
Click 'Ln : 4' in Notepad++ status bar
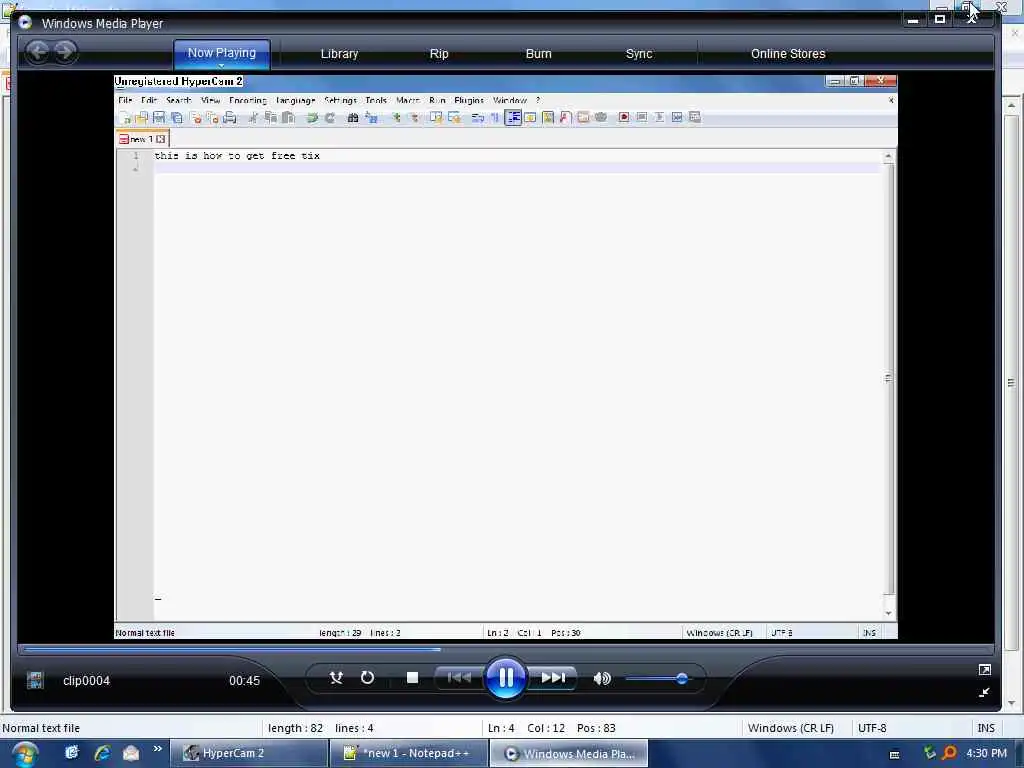pyautogui.click(x=501, y=728)
